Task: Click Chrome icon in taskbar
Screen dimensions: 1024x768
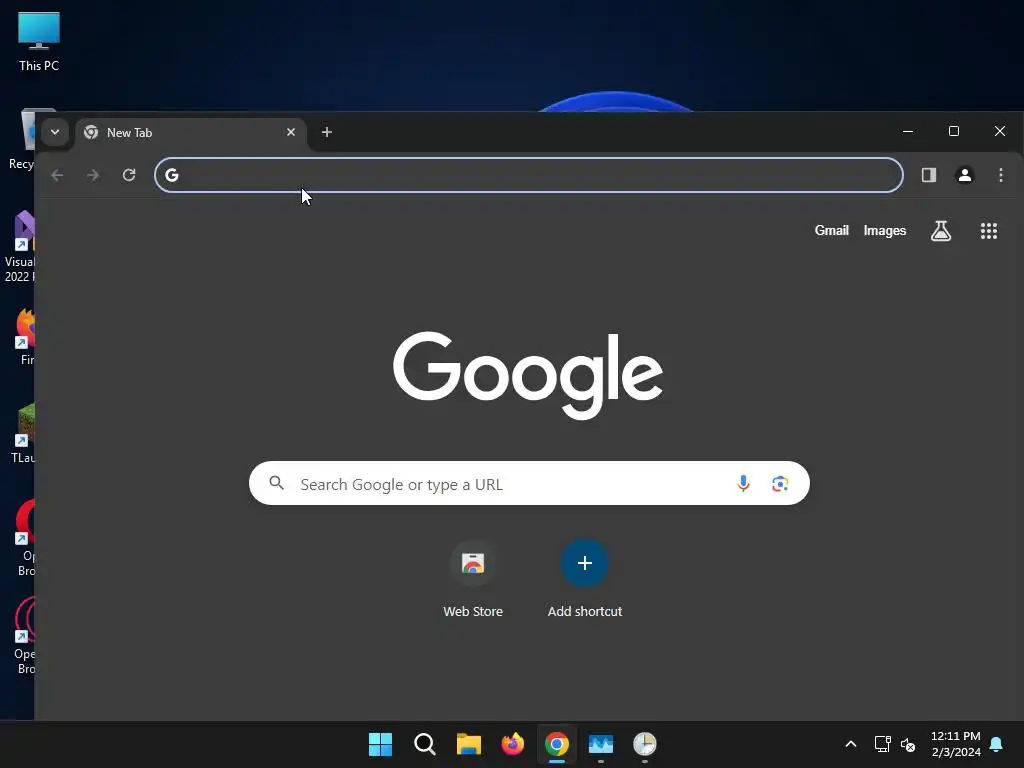Action: click(x=557, y=744)
